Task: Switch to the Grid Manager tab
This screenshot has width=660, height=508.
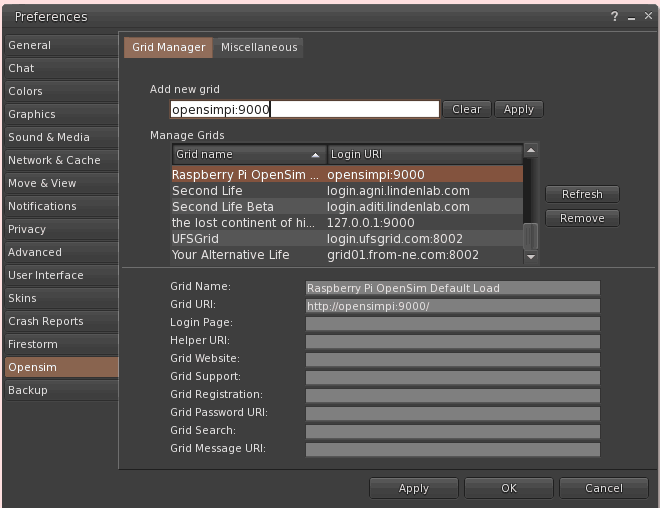Action: 168,48
